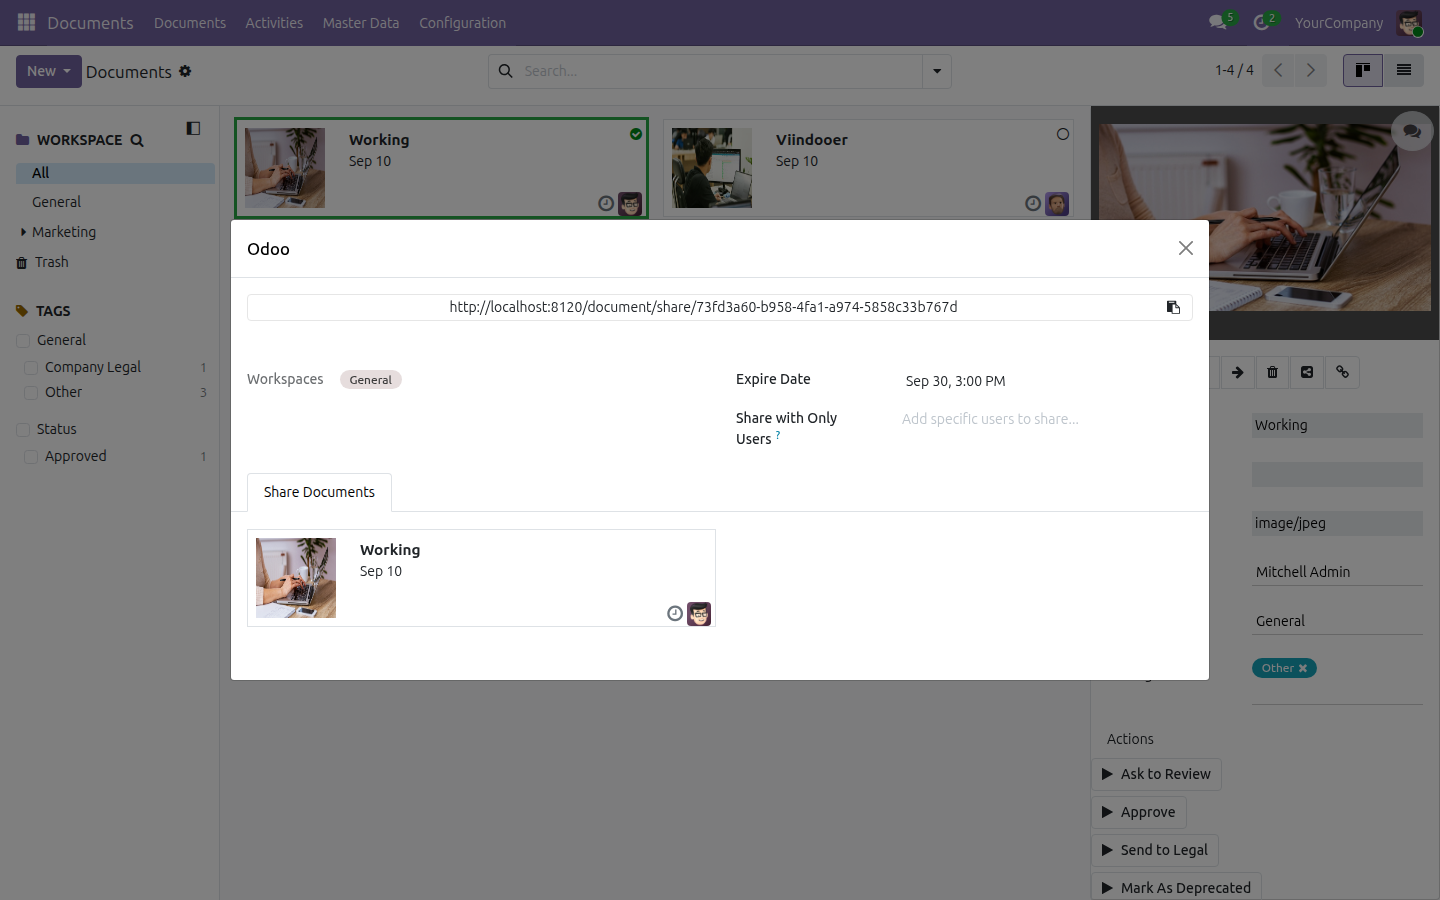Screen dimensions: 1440x900
Task: Click the Viindooer document thumbnail
Action: tap(712, 168)
